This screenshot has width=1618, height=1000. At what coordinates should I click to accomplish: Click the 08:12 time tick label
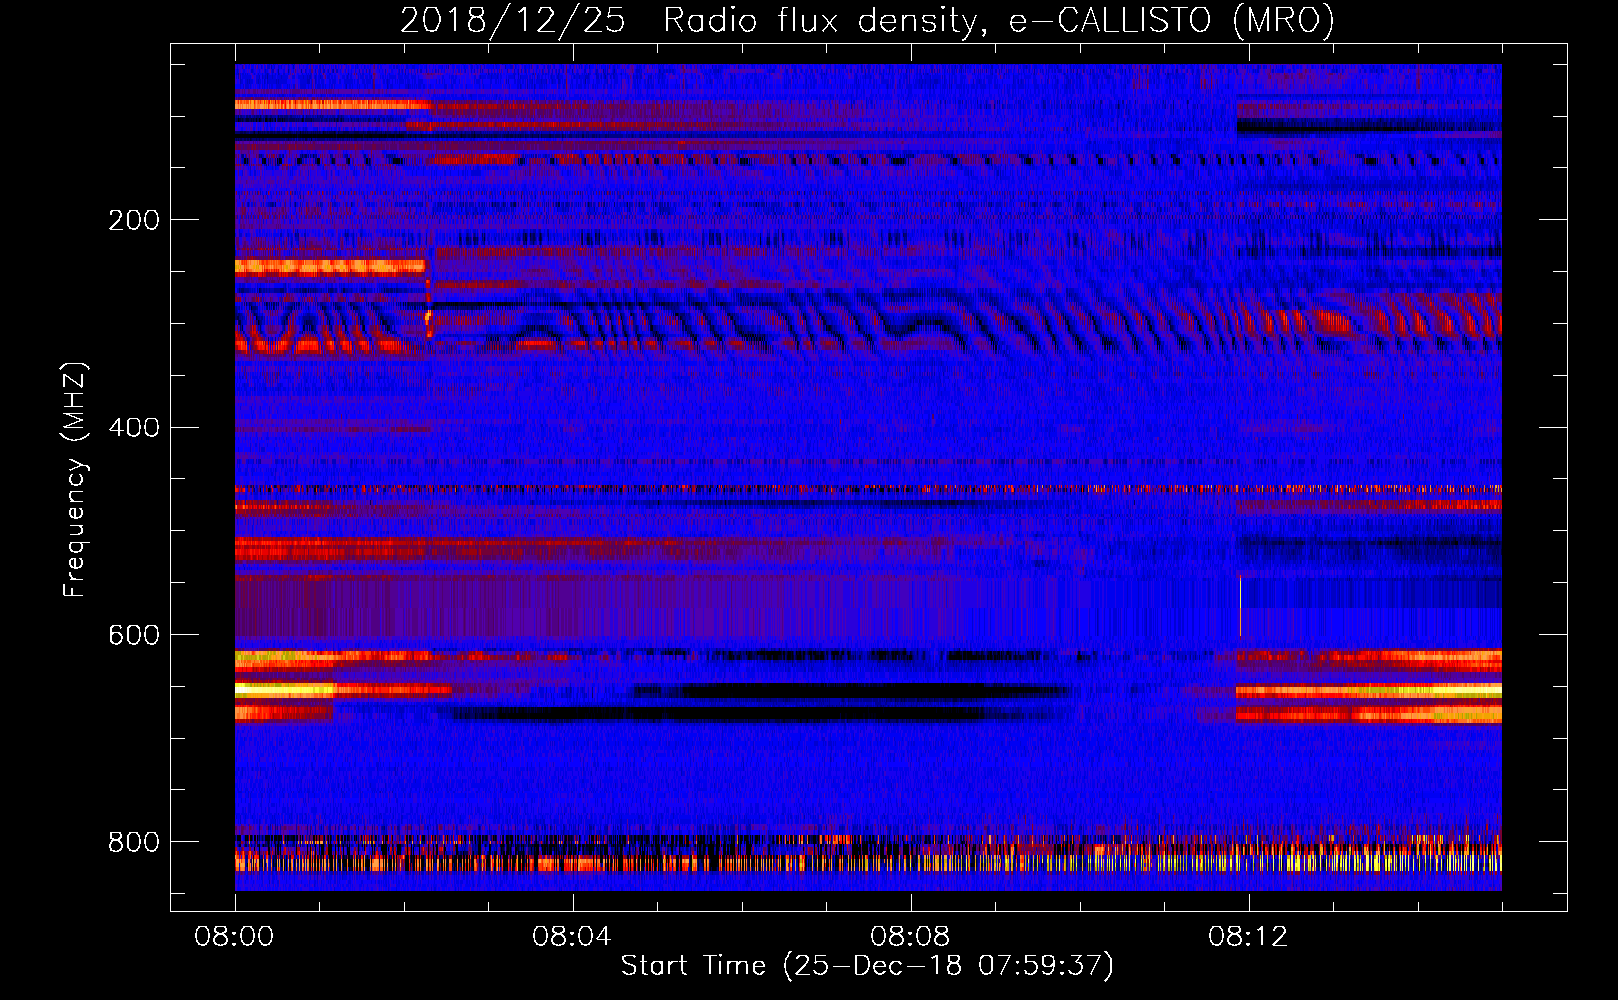[1248, 937]
